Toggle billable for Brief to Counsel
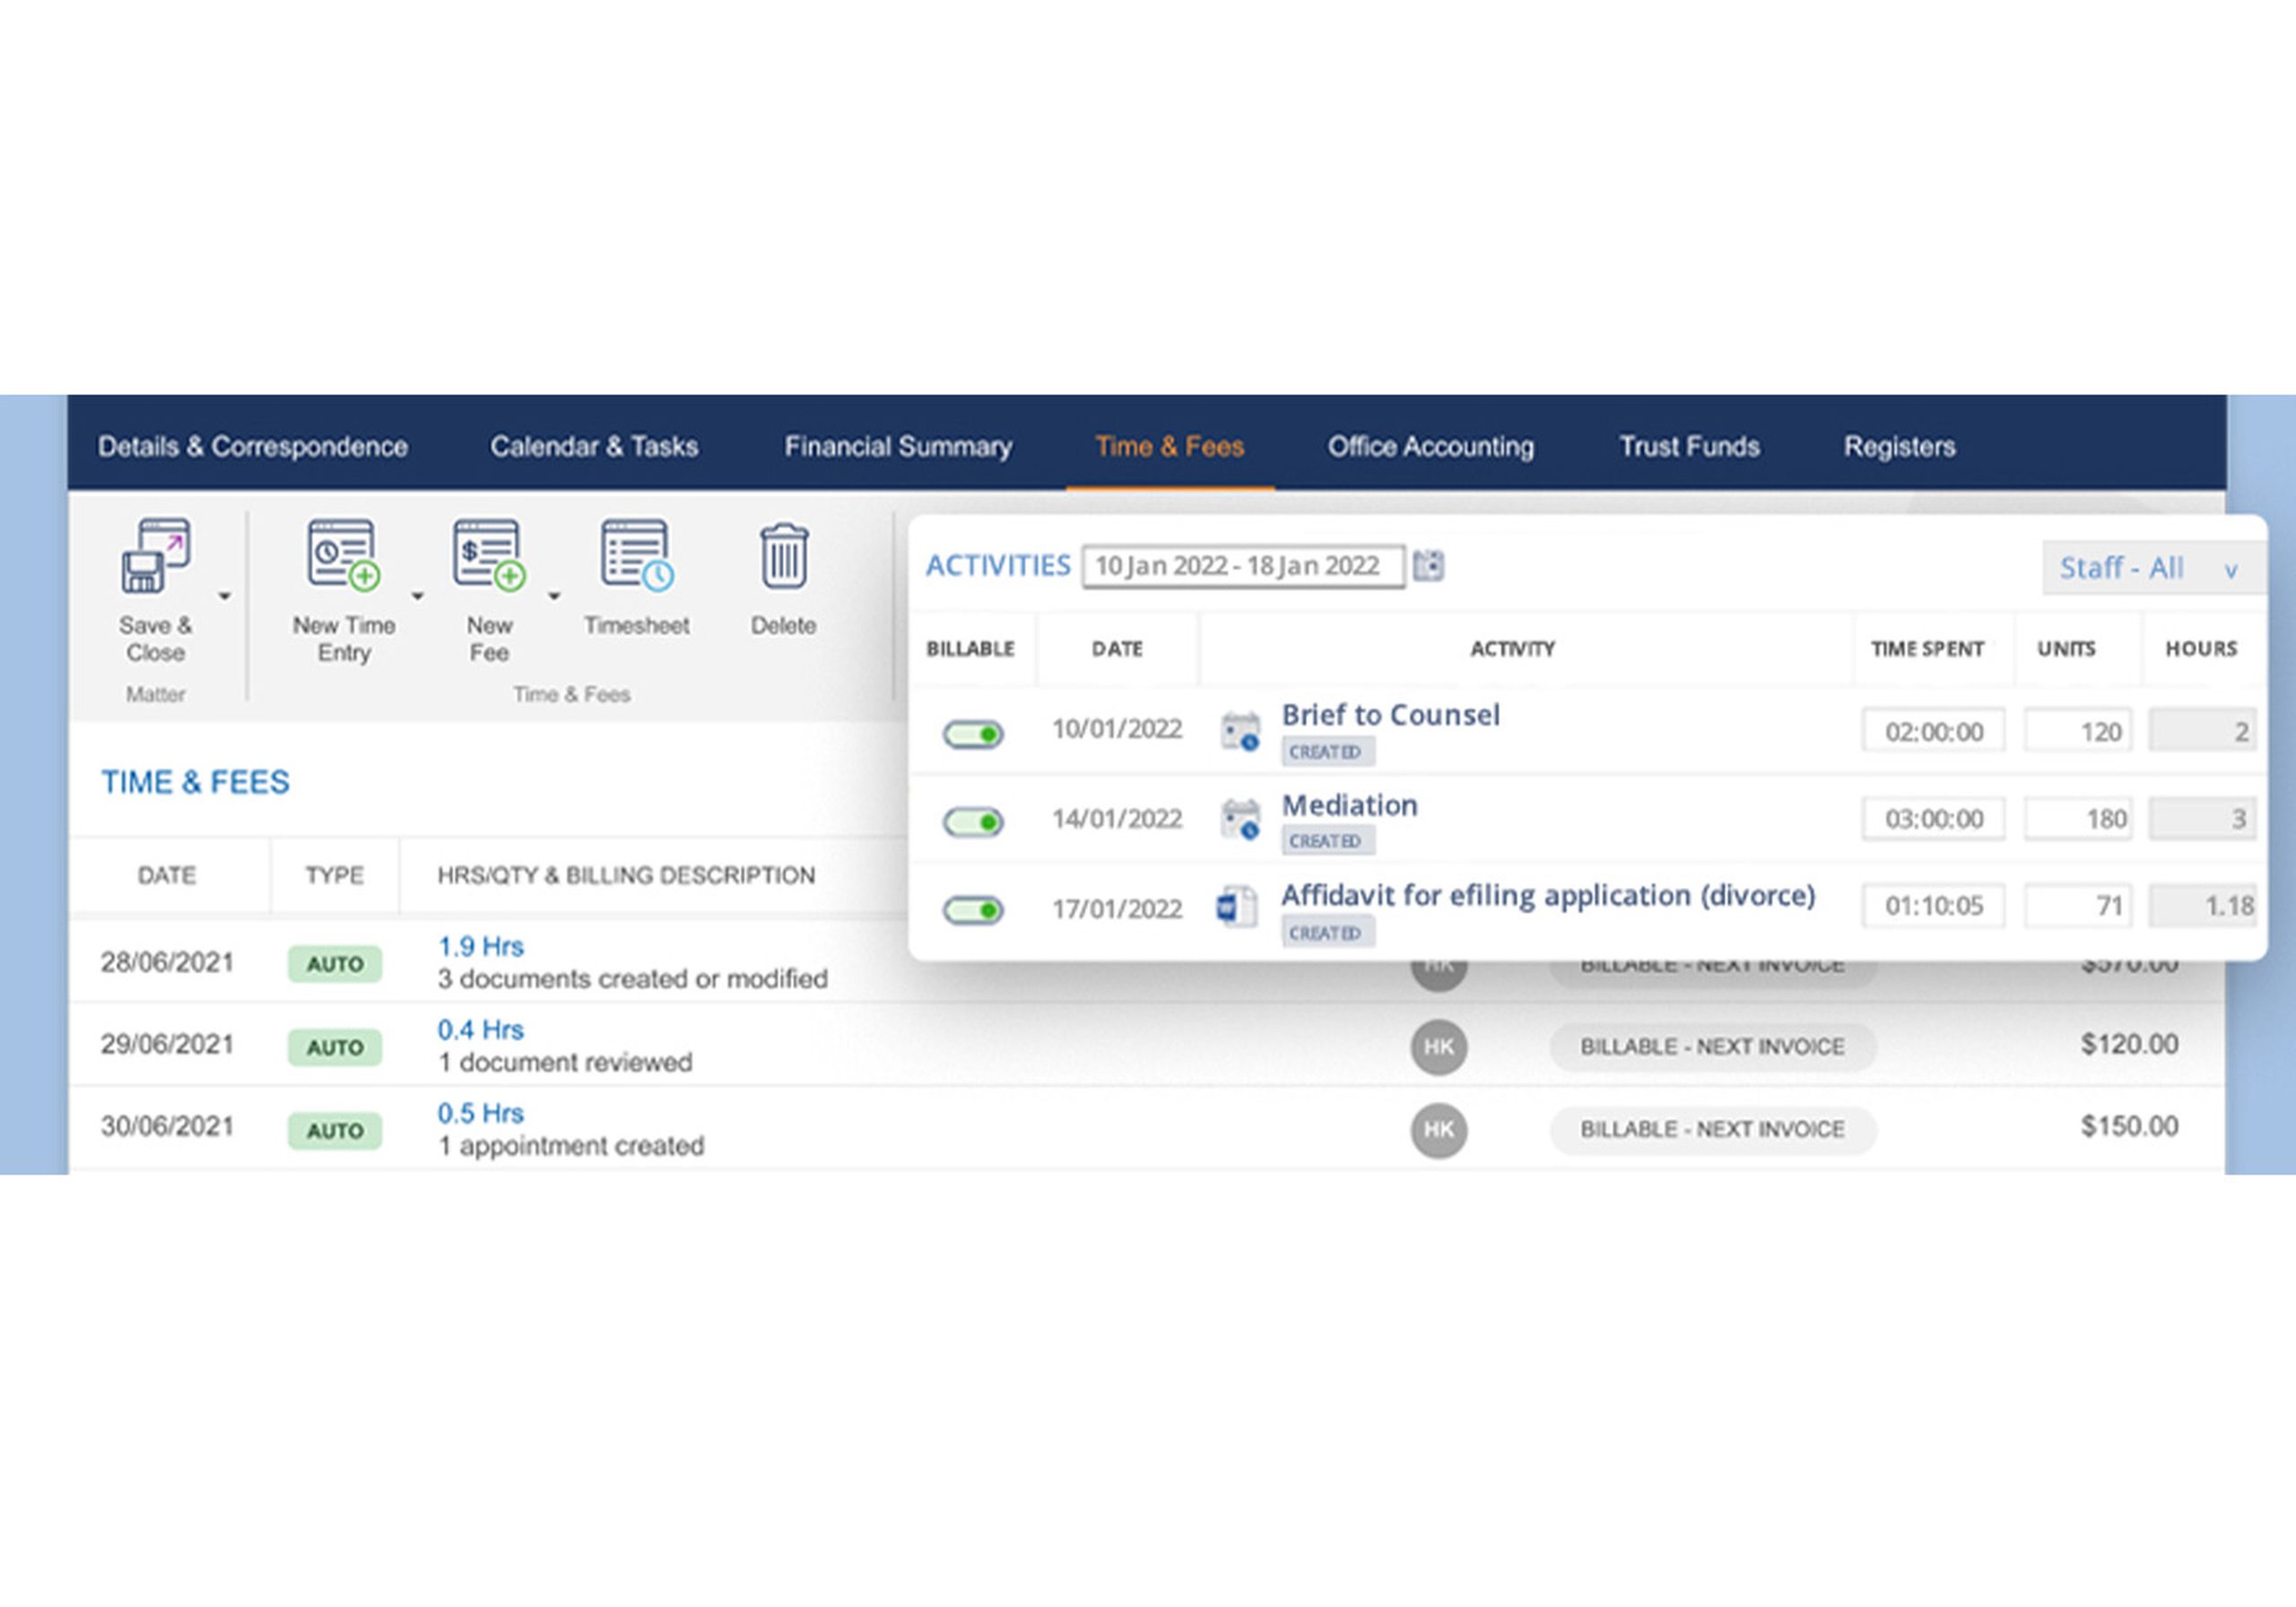Viewport: 2296px width, 1607px height. click(973, 735)
